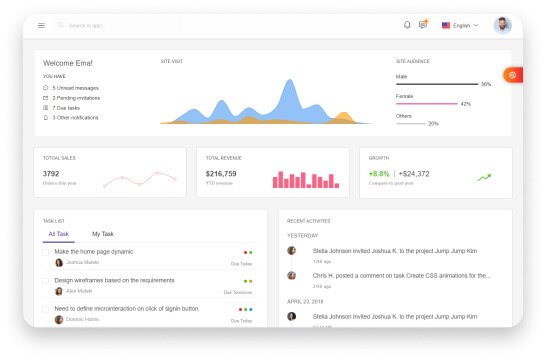
Task: Open 5 Unread messages
Action: coord(76,88)
